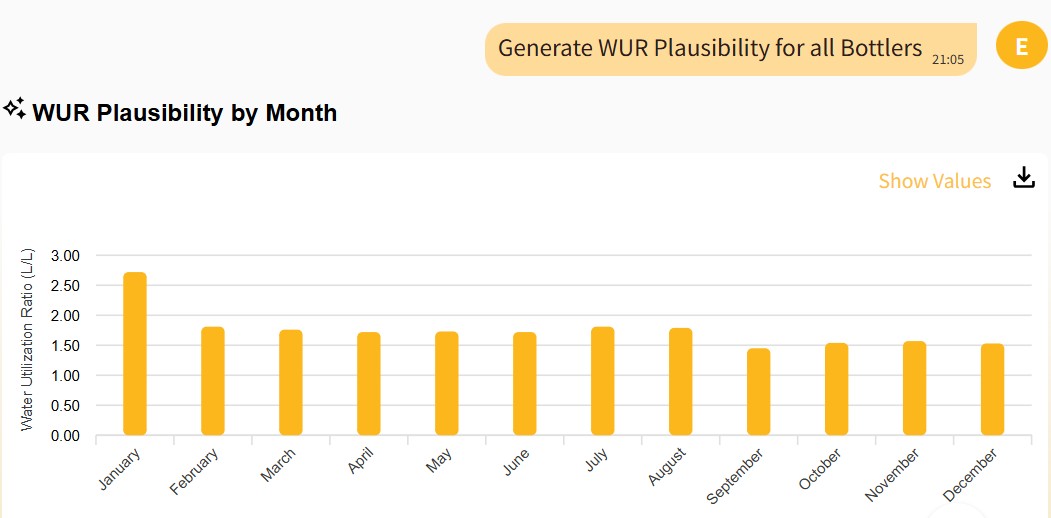Click the 21:05 message timestamp

click(947, 60)
